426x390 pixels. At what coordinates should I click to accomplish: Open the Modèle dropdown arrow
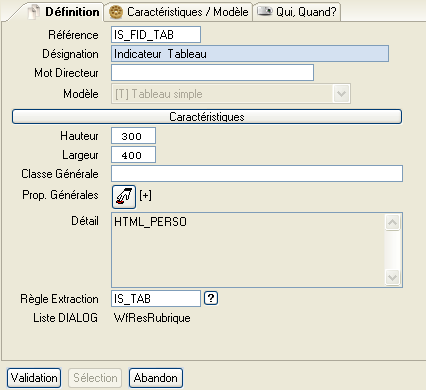click(x=341, y=94)
